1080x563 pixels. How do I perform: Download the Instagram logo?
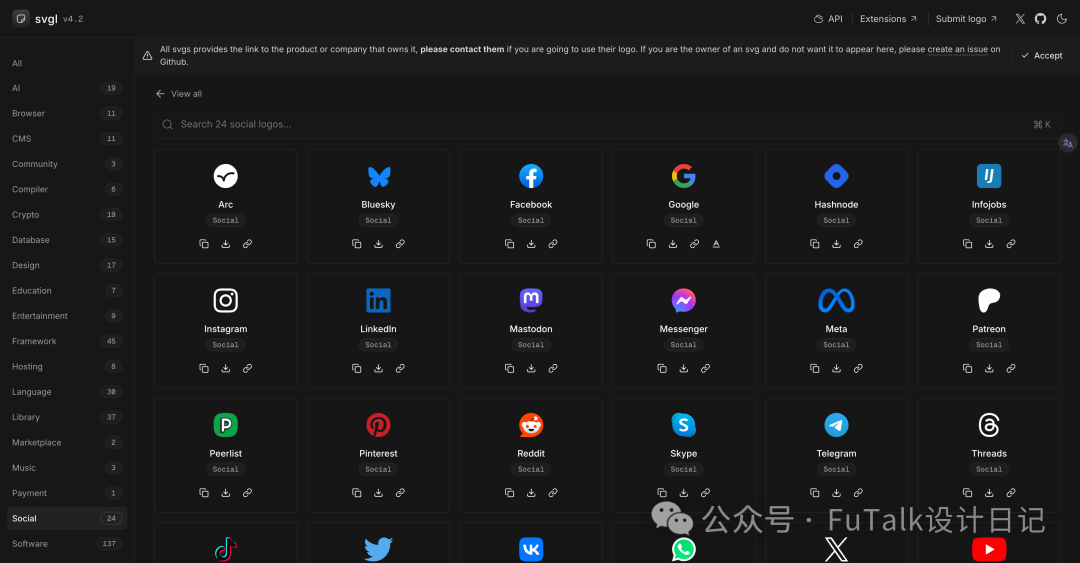(226, 369)
